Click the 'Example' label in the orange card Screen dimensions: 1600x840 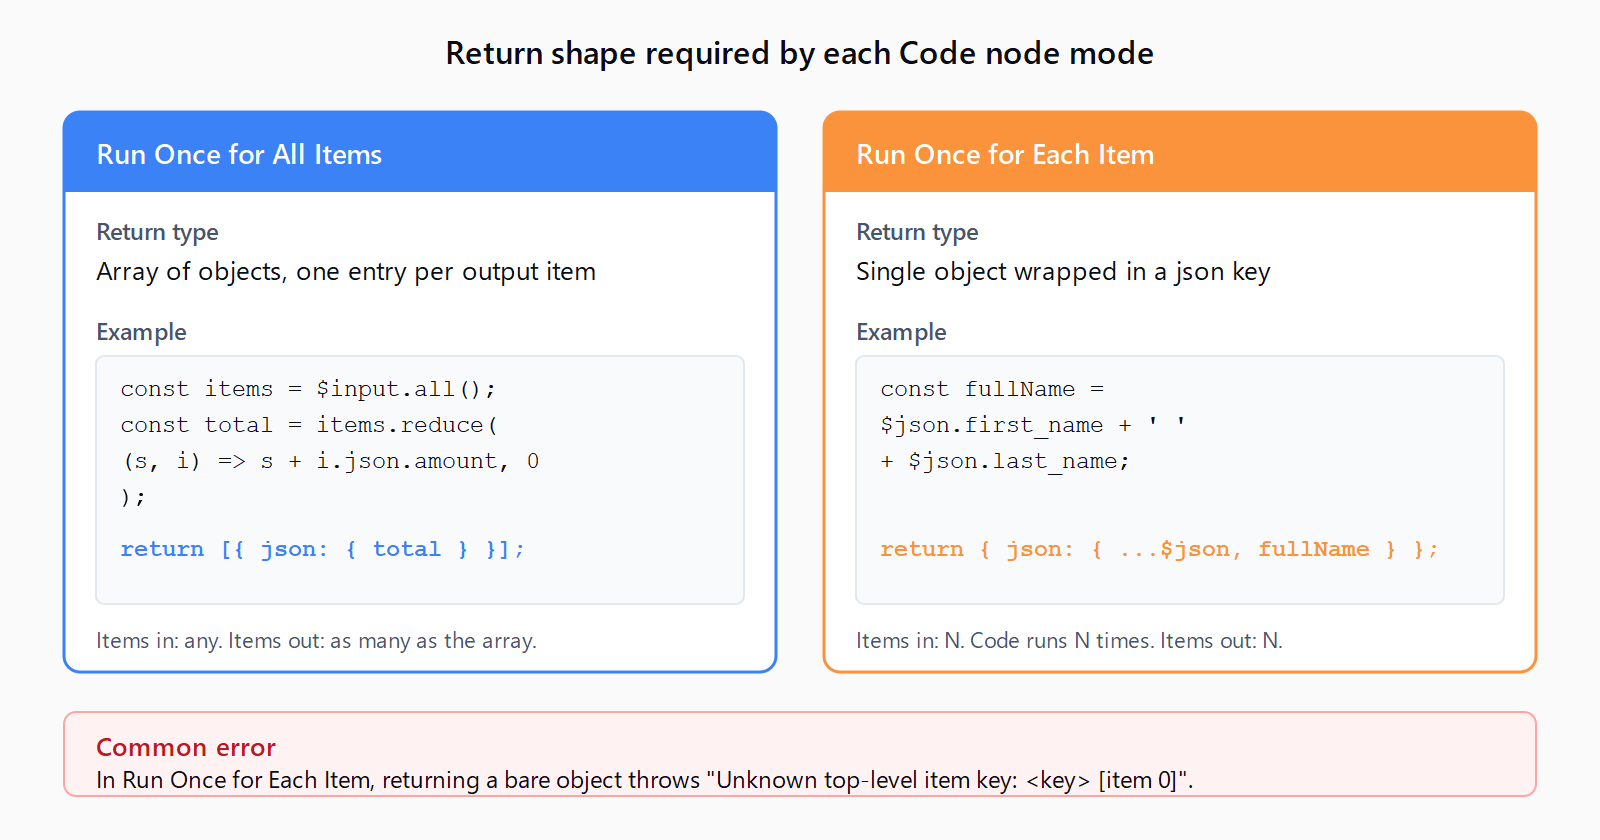point(901,332)
